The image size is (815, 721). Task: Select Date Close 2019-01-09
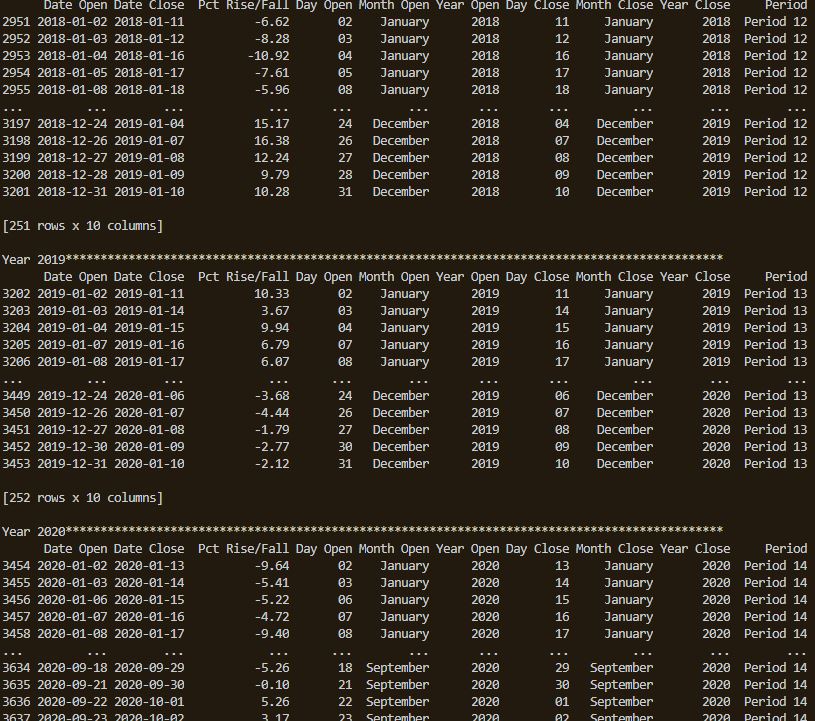point(149,175)
